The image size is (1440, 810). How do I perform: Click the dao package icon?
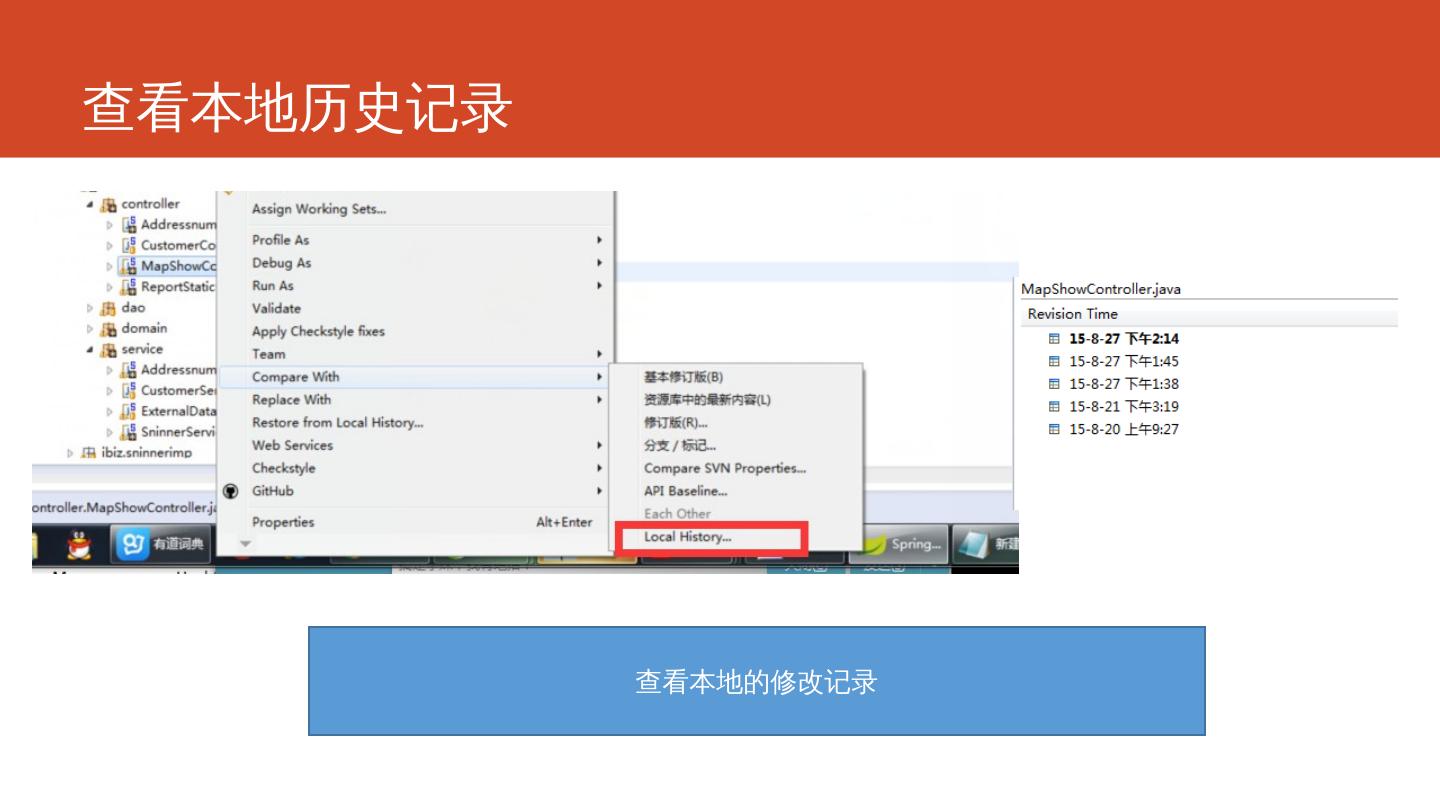[108, 308]
